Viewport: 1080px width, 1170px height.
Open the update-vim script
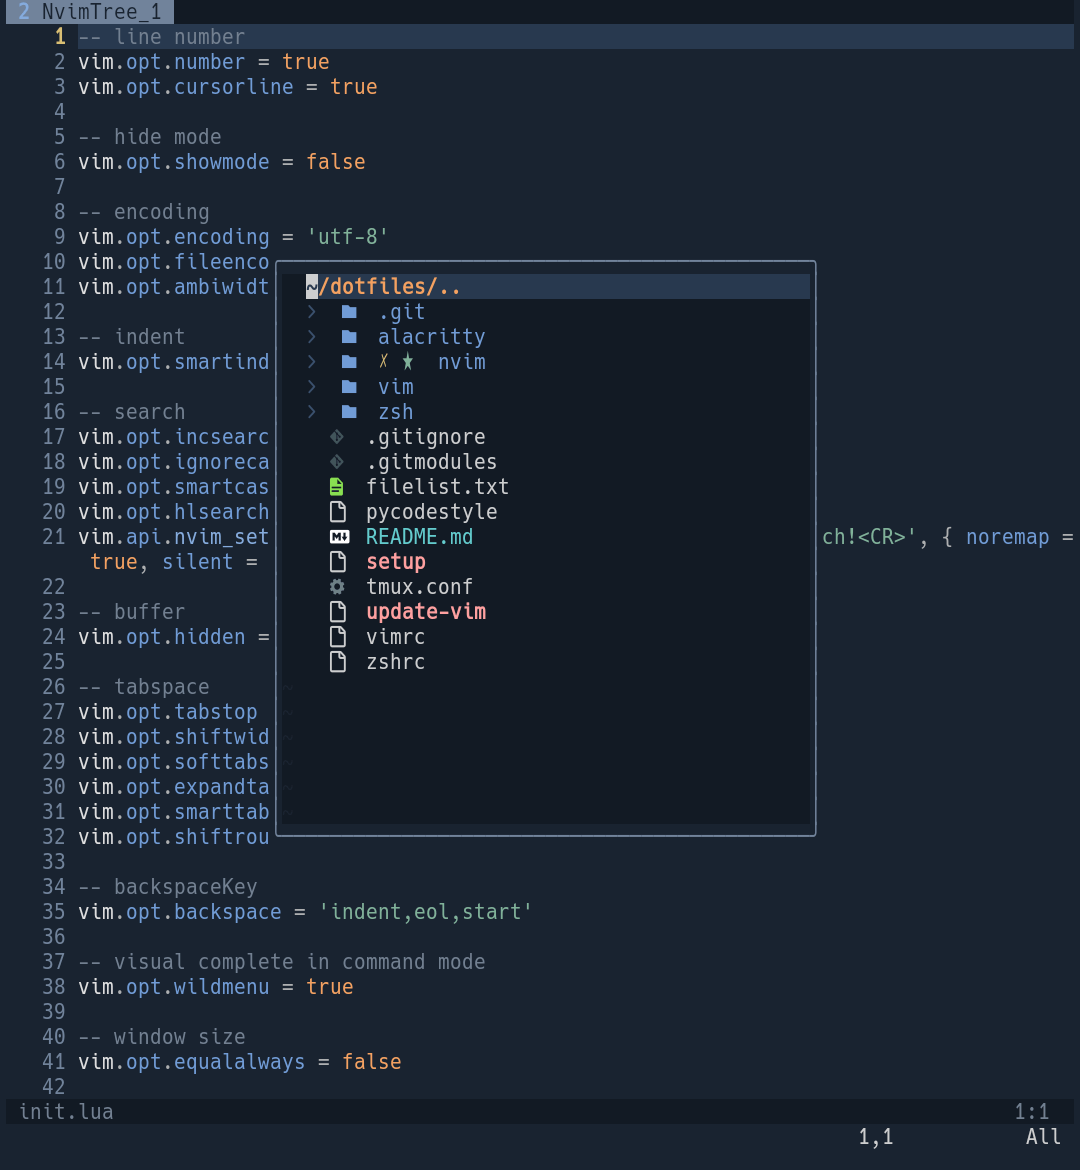point(425,612)
